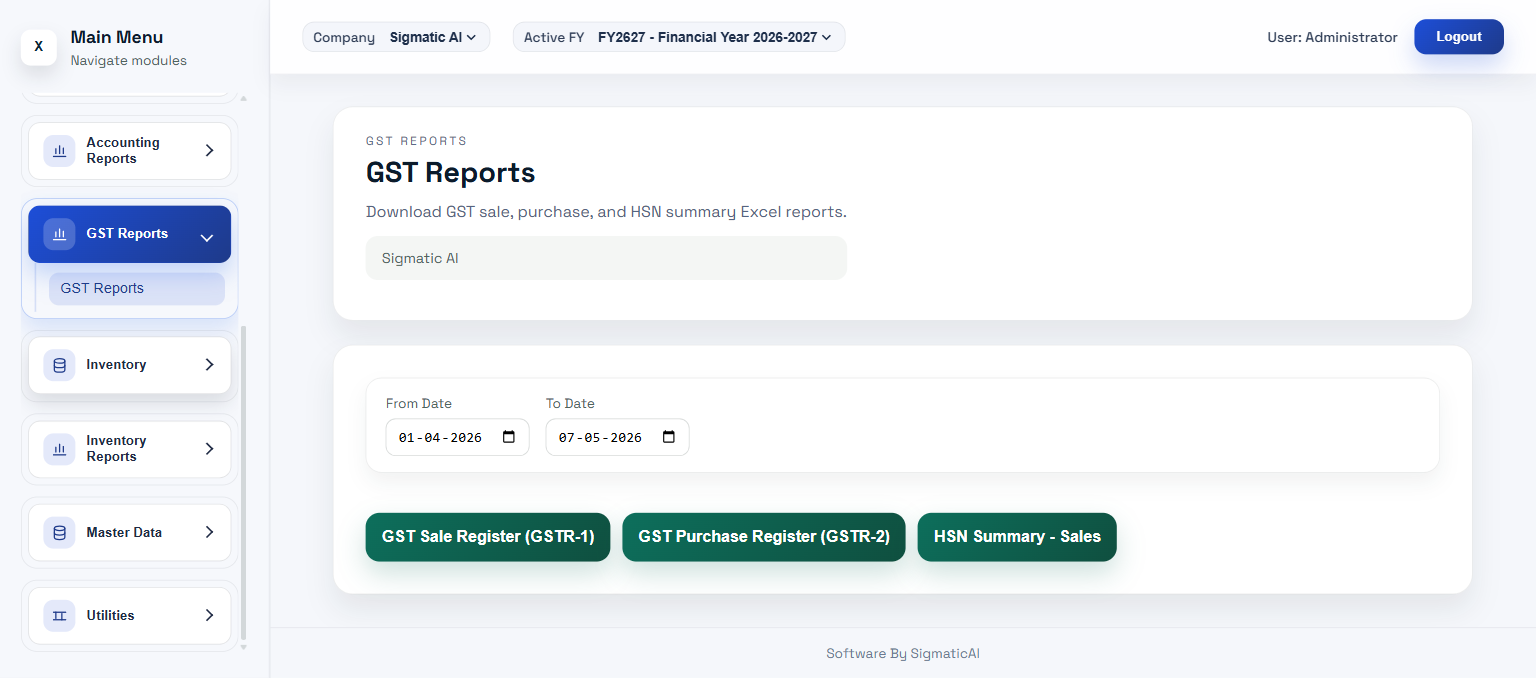
Task: Expand the Accounting Reports chevron
Action: 209,151
